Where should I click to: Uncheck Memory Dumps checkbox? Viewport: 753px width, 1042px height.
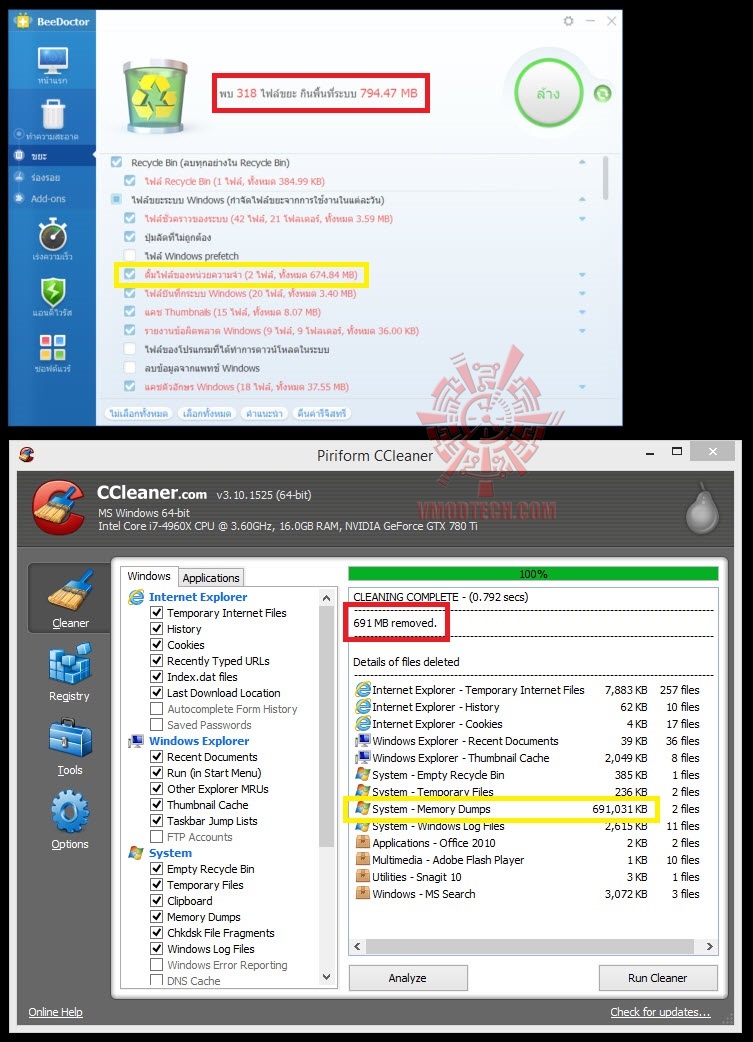pyautogui.click(x=157, y=917)
